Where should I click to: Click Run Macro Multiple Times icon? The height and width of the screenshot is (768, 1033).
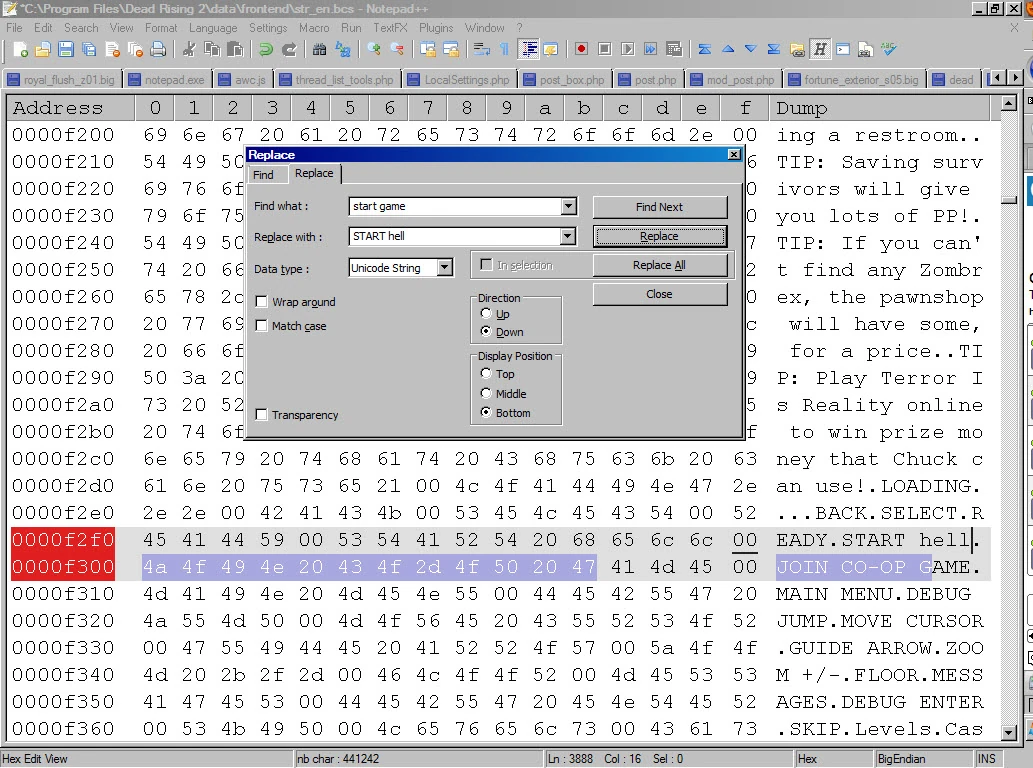point(650,49)
